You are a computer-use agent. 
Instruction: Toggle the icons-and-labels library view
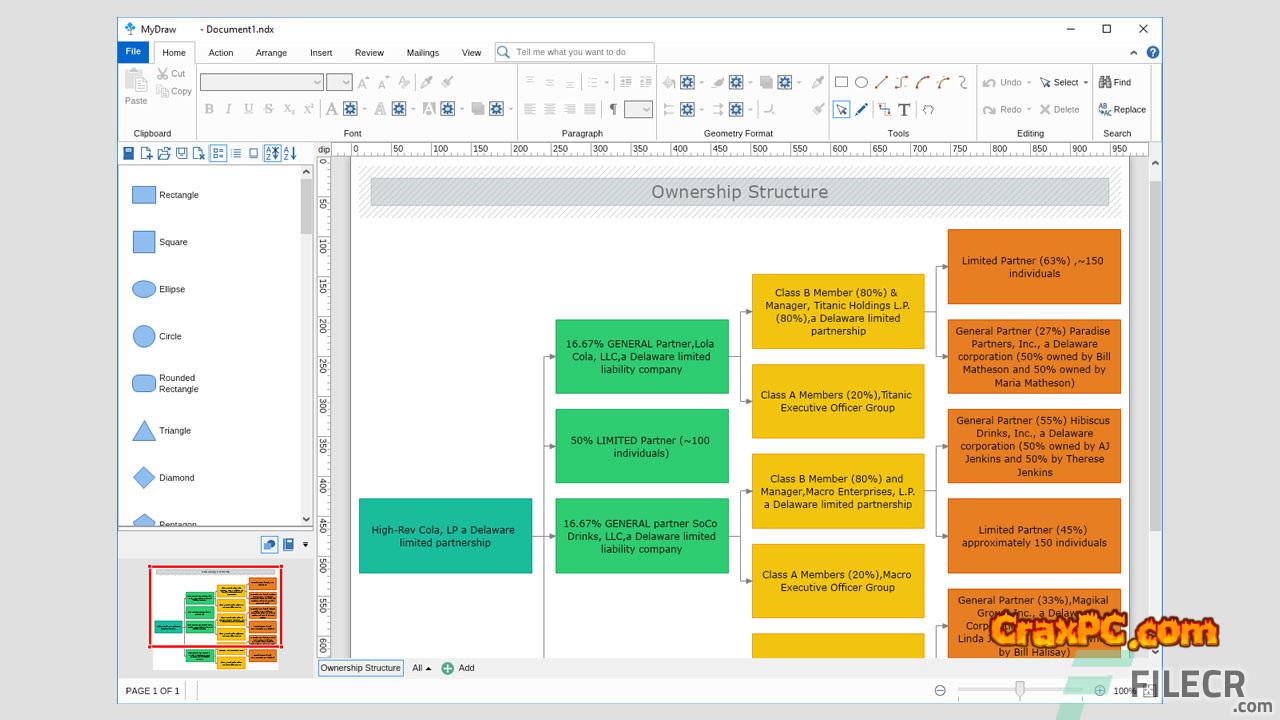point(218,153)
